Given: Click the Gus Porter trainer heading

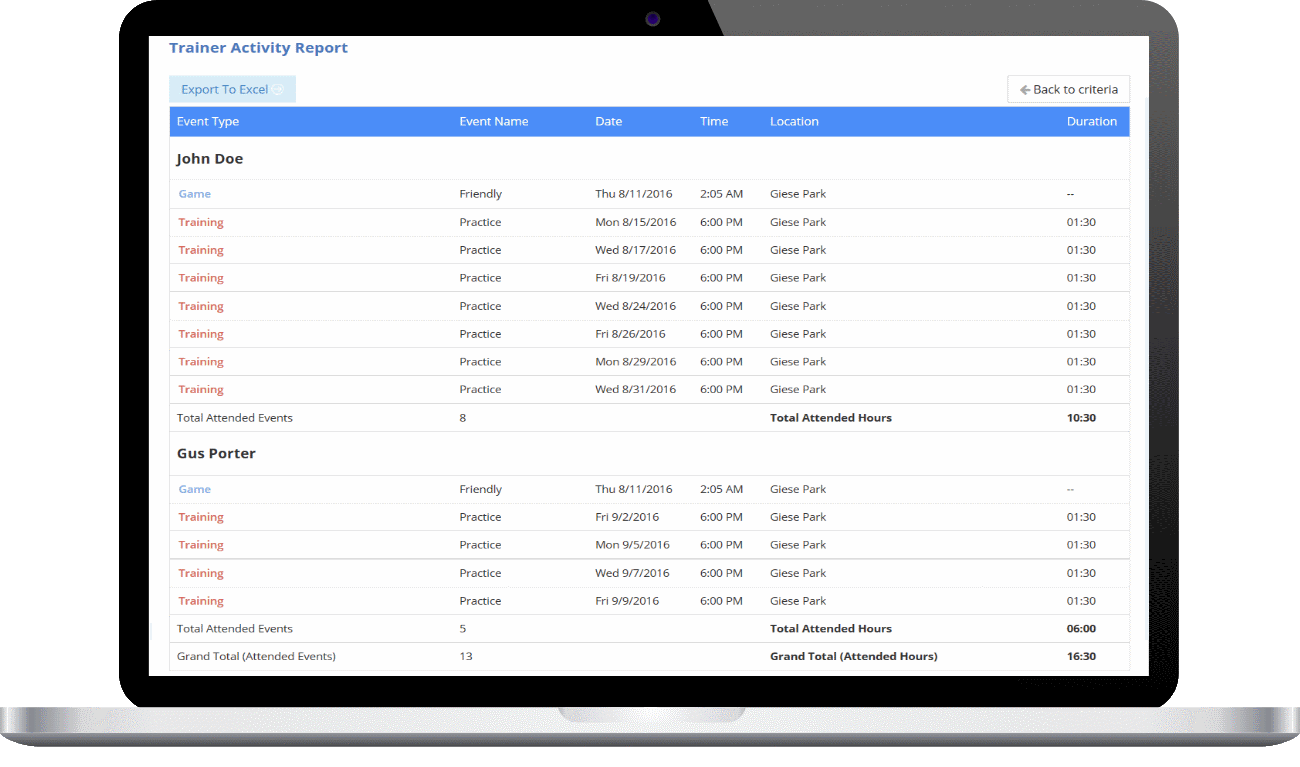Looking at the screenshot, I should tap(216, 454).
